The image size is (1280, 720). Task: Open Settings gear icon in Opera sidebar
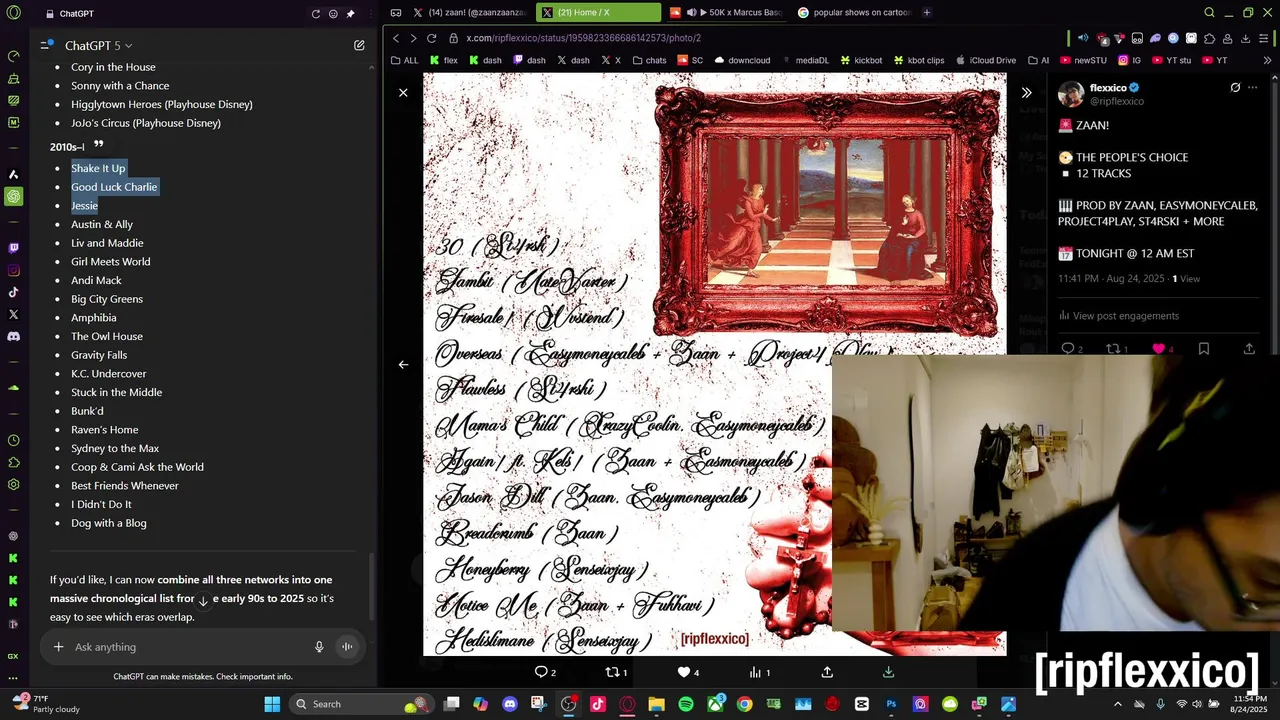click(x=13, y=484)
